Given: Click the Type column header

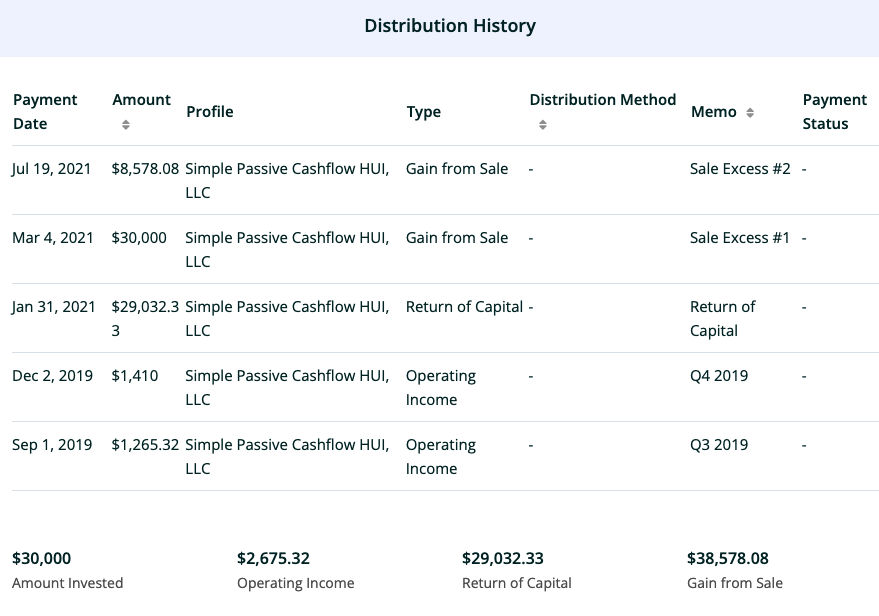Looking at the screenshot, I should coord(423,112).
